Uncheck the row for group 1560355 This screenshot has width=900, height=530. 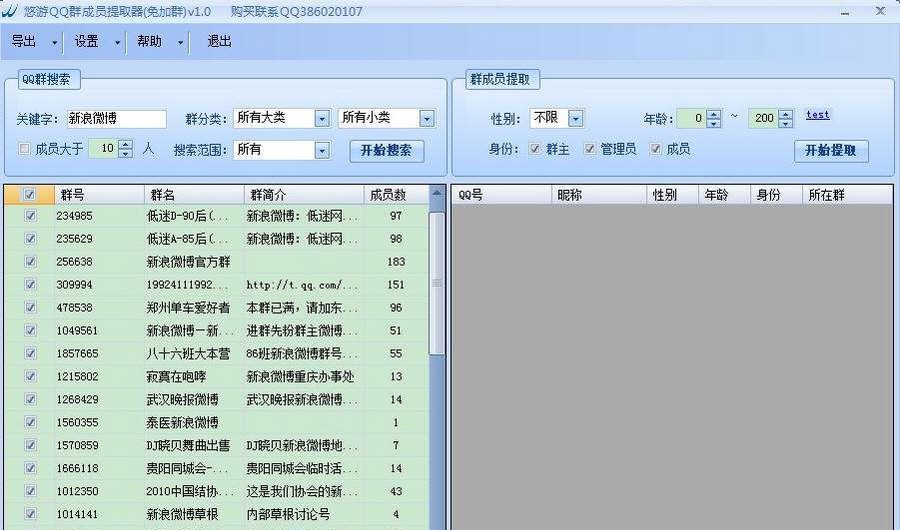coord(30,422)
